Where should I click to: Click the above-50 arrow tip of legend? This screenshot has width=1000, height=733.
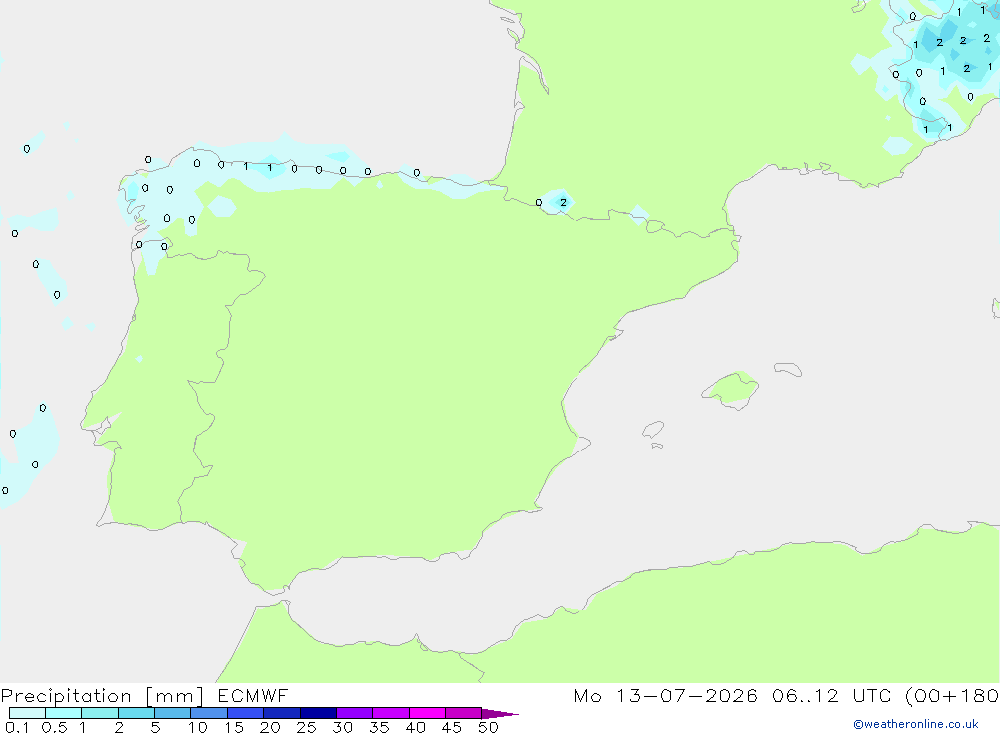[x=500, y=714]
